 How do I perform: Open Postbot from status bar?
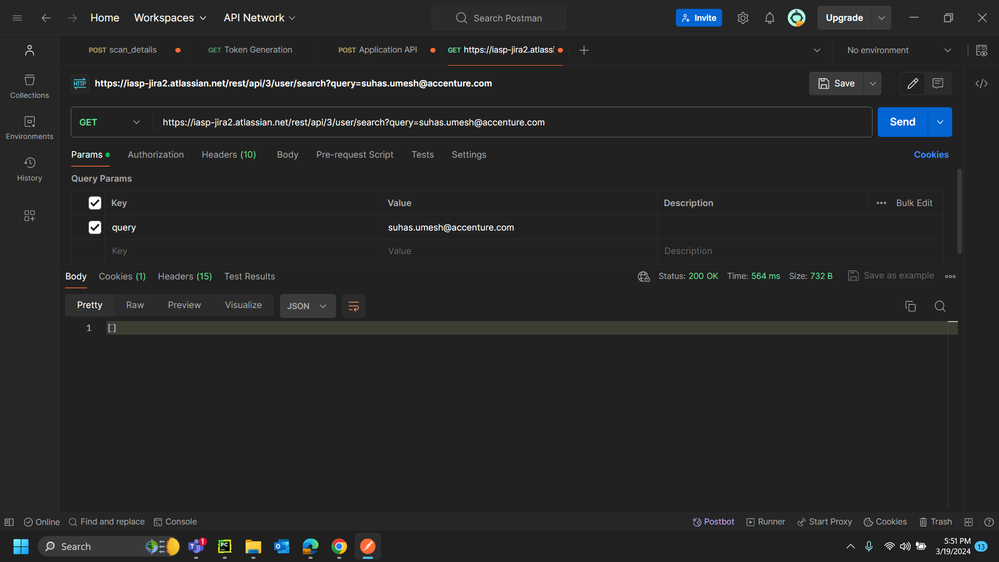click(713, 522)
